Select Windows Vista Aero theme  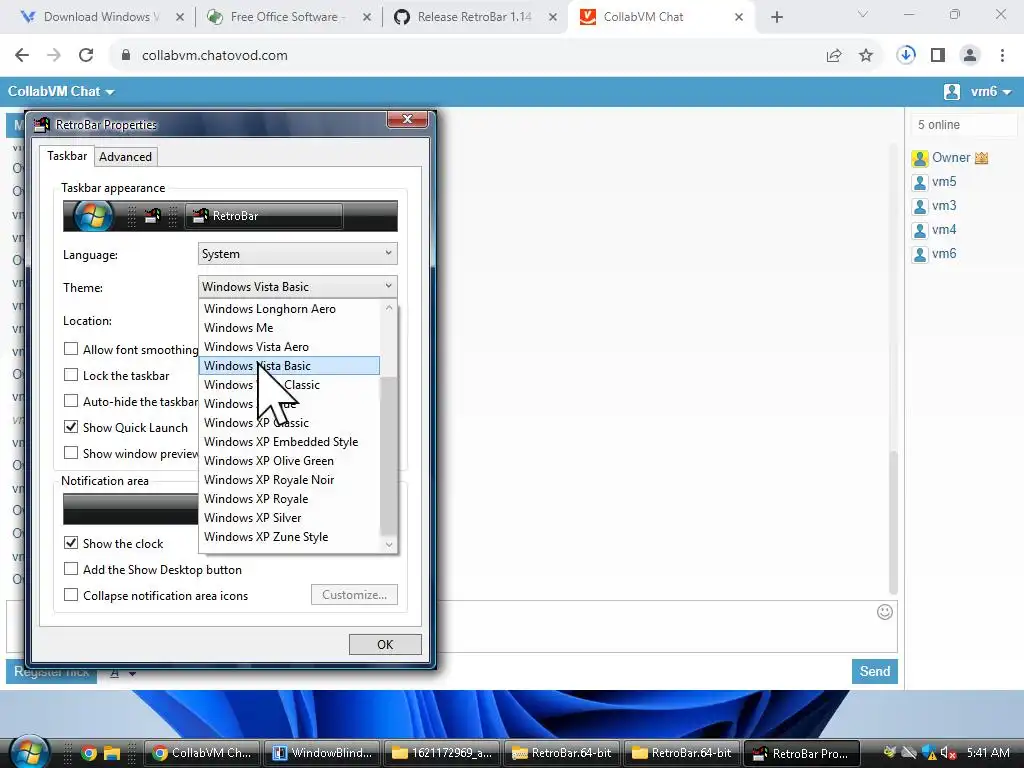pyautogui.click(x=289, y=347)
